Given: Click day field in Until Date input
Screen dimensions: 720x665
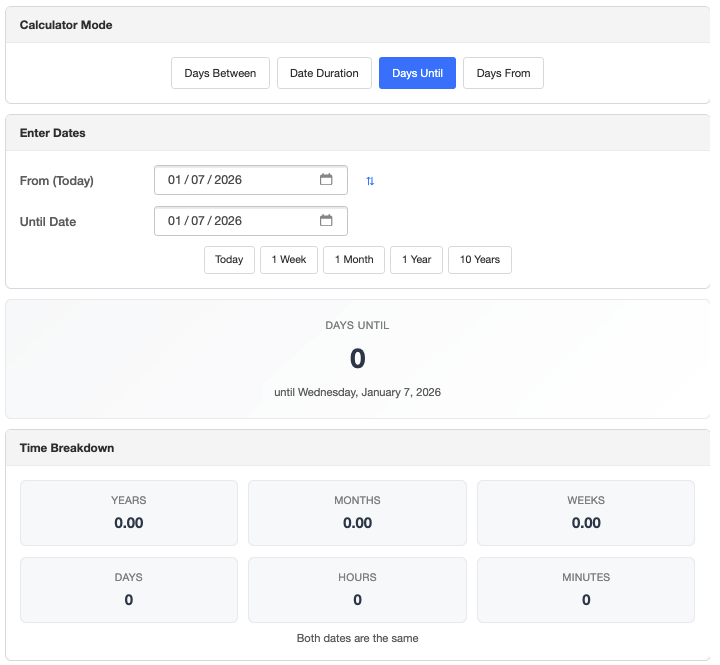Looking at the screenshot, I should (198, 221).
